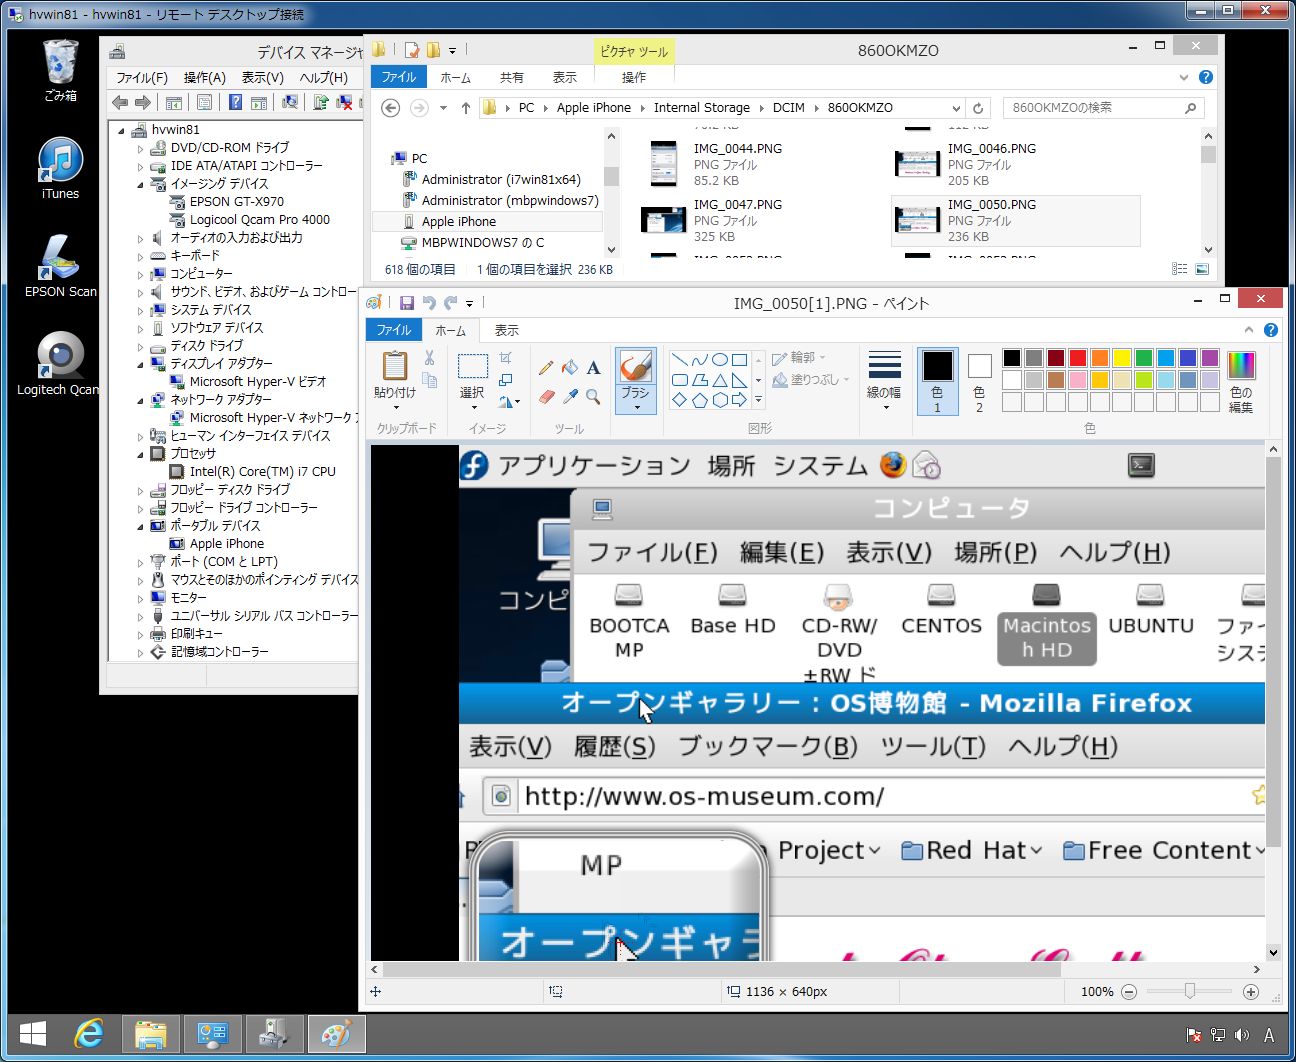The height and width of the screenshot is (1062, 1296).
Task: Switch to Paint 表示 tab
Action: click(506, 330)
